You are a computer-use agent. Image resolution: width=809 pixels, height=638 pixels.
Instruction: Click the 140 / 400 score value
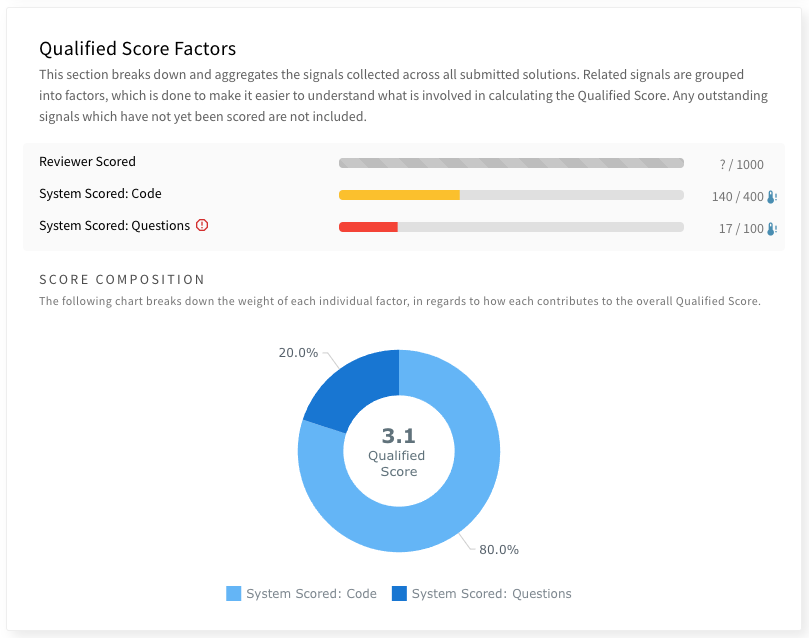(737, 196)
